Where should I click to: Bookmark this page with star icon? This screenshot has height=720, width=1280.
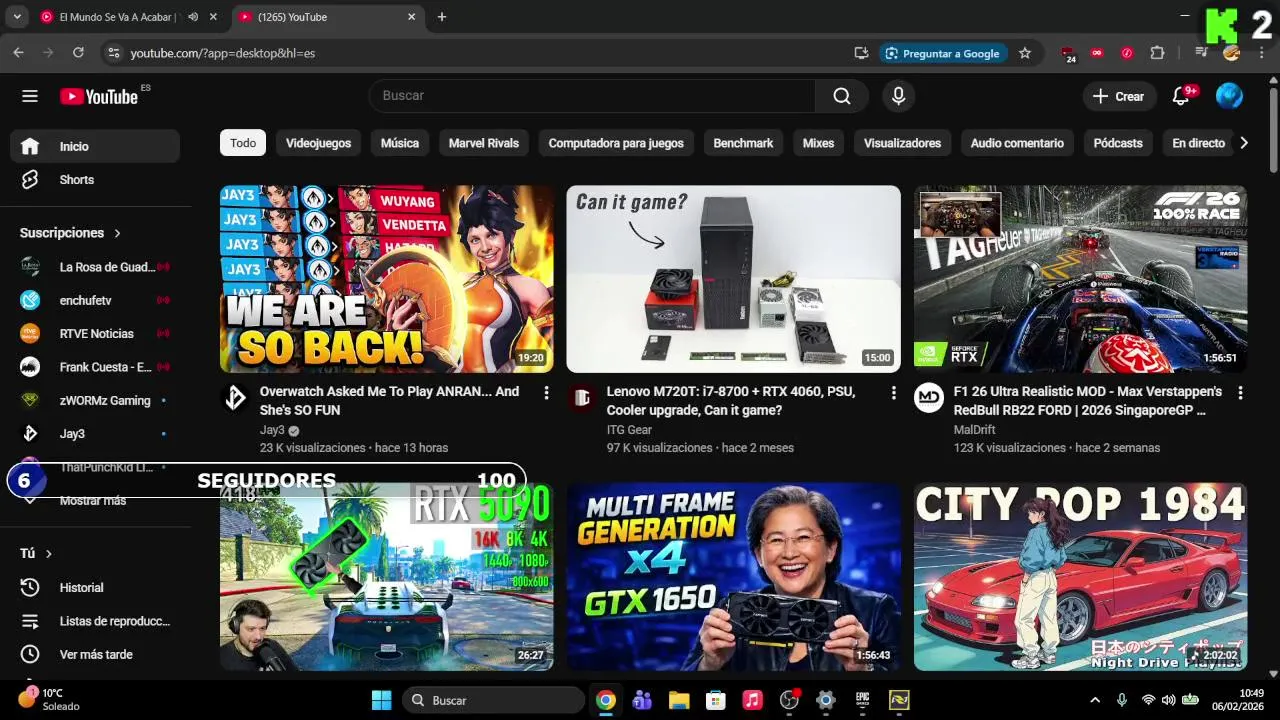tap(1025, 53)
